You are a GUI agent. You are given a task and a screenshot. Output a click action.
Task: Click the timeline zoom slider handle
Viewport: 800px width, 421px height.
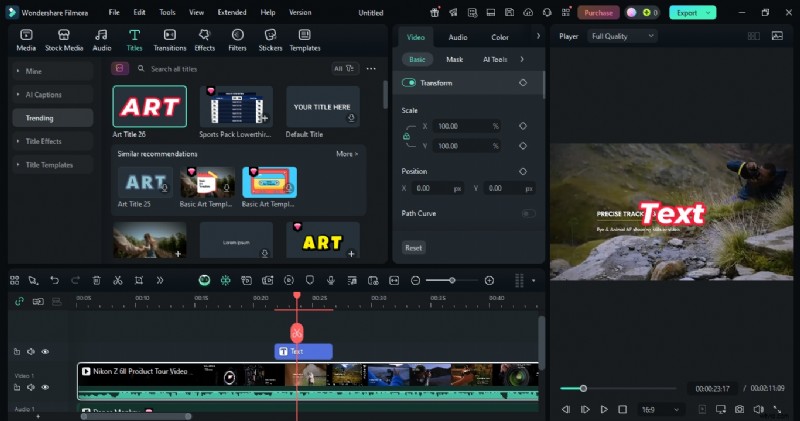452,280
